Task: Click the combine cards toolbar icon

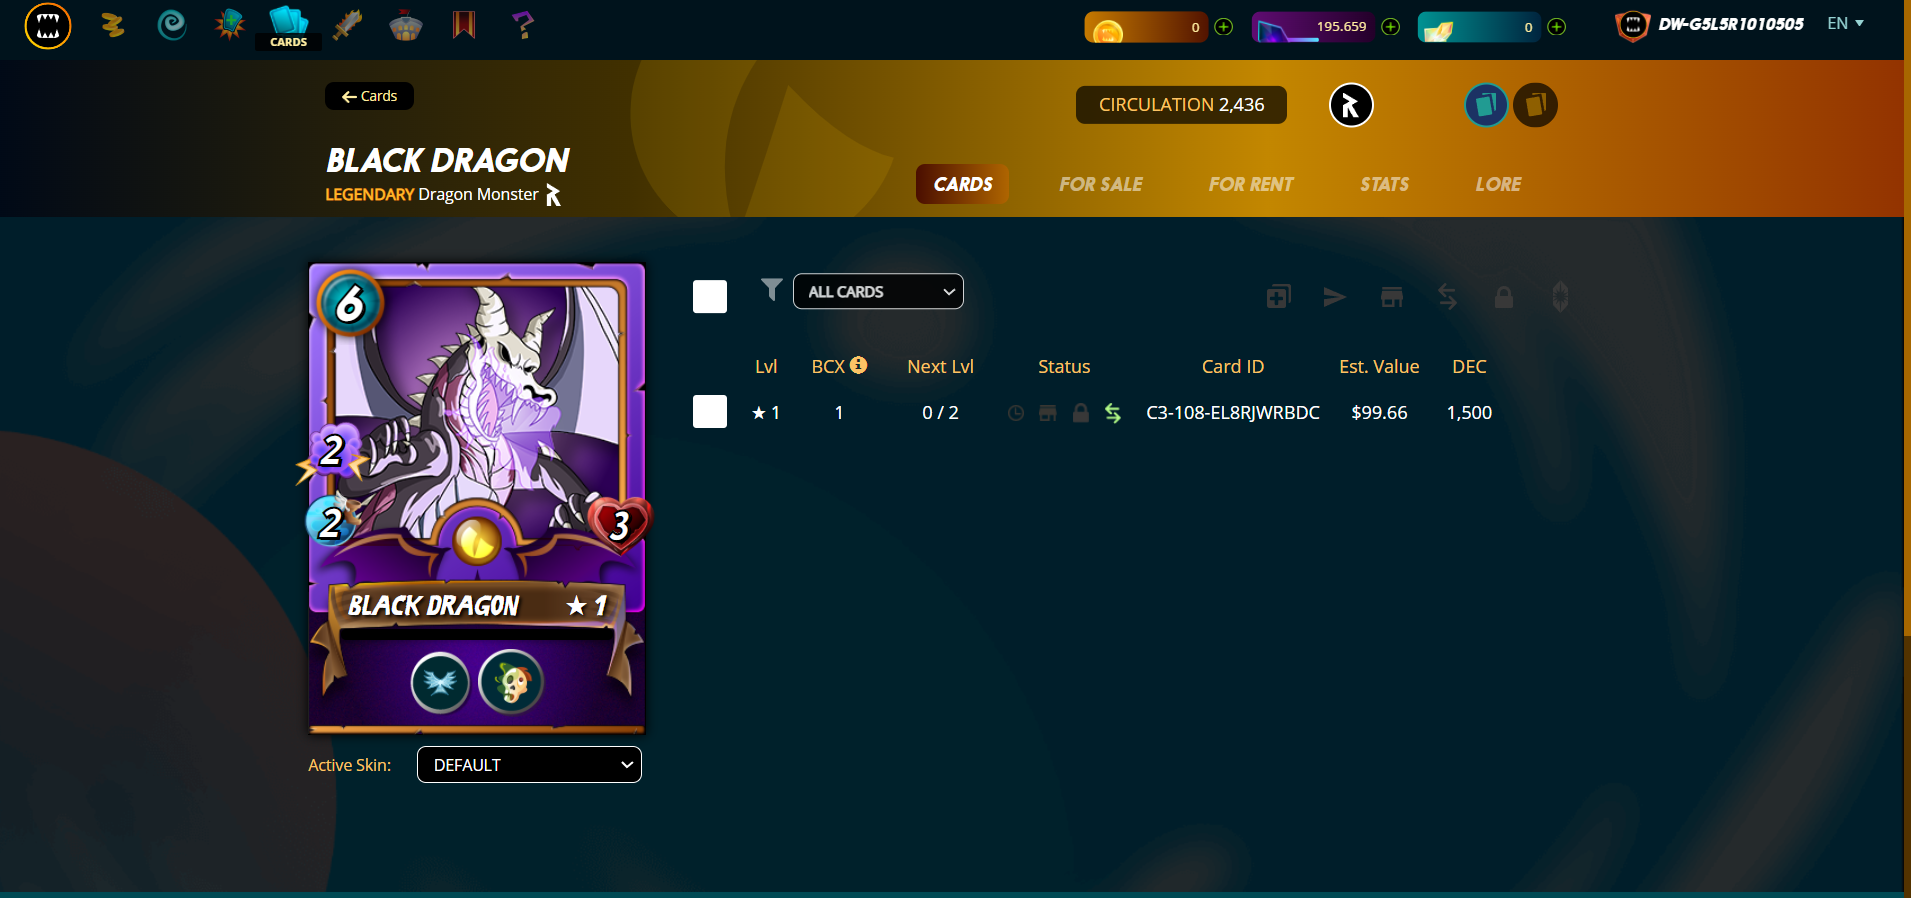Action: coord(1278,296)
